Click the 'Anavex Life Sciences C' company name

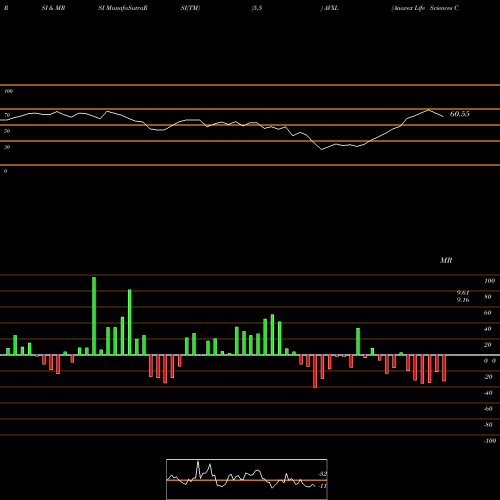tap(425, 8)
